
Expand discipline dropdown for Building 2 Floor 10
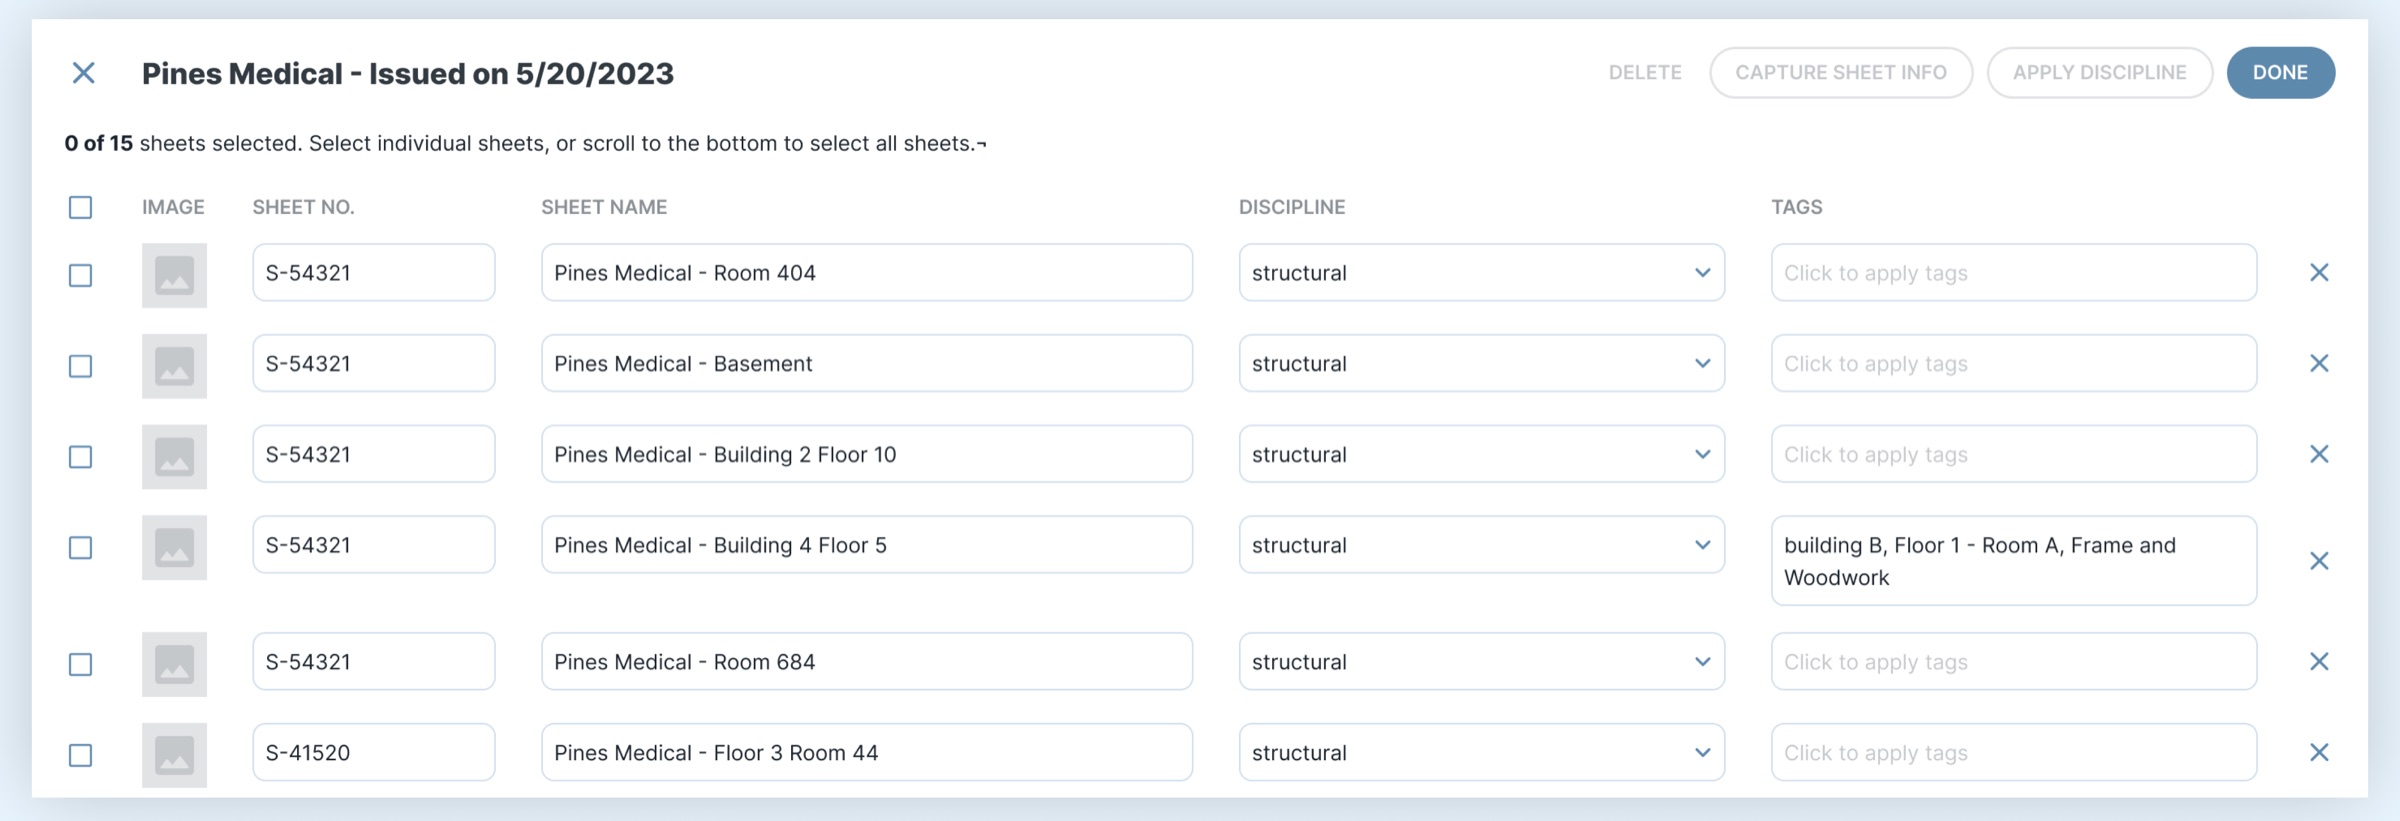(x=1482, y=455)
